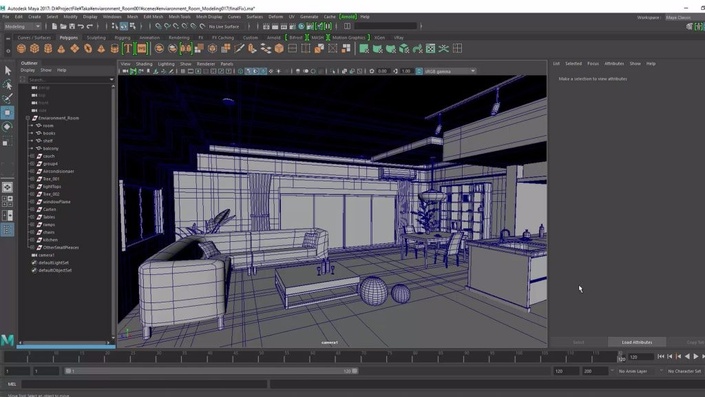Viewport: 705px width, 397px height.
Task: Create a polygon pipe from the shelf
Action: [115, 49]
